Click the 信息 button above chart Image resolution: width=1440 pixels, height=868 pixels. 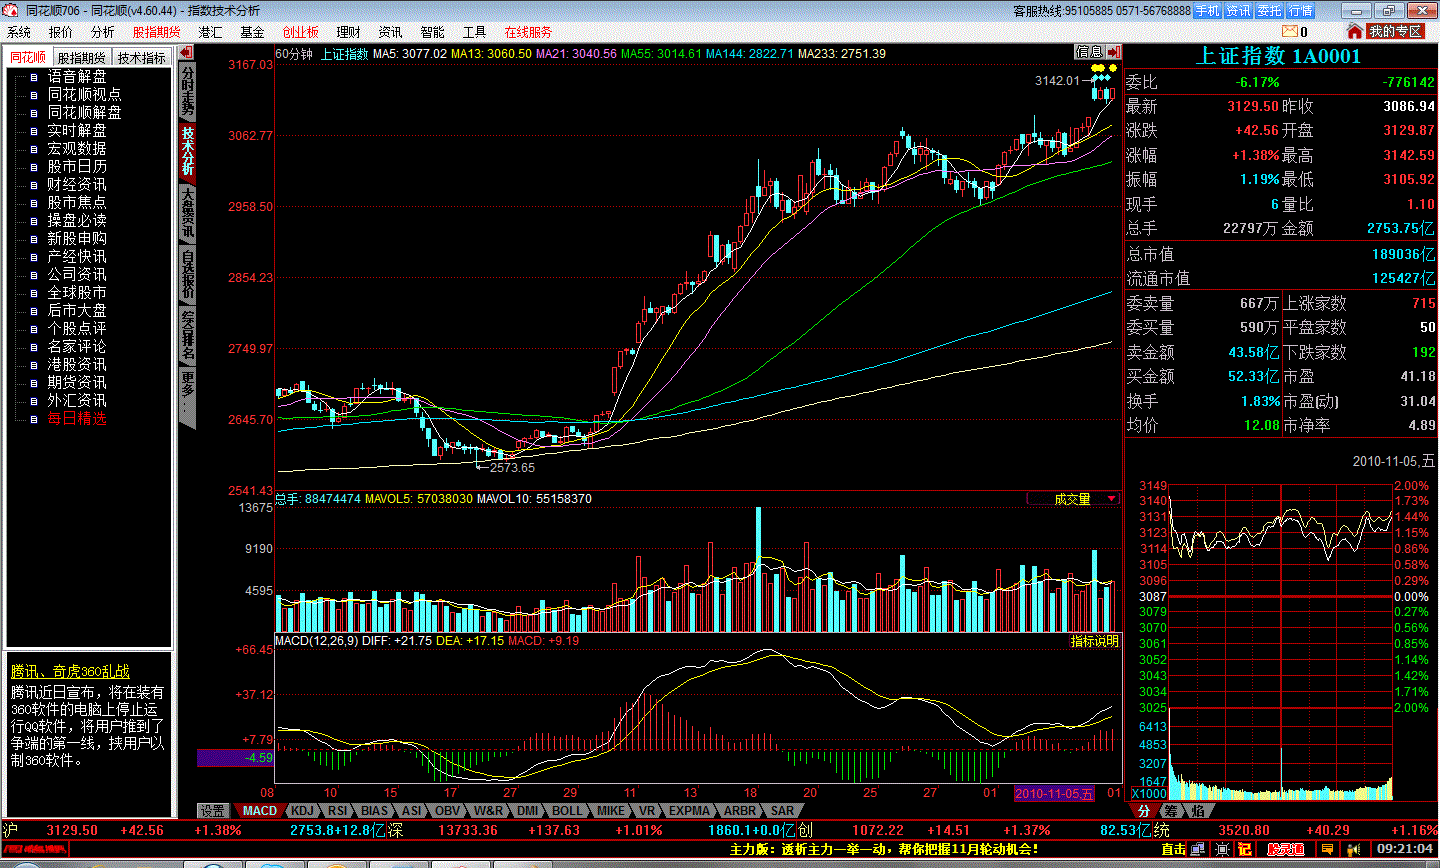pyautogui.click(x=1090, y=52)
